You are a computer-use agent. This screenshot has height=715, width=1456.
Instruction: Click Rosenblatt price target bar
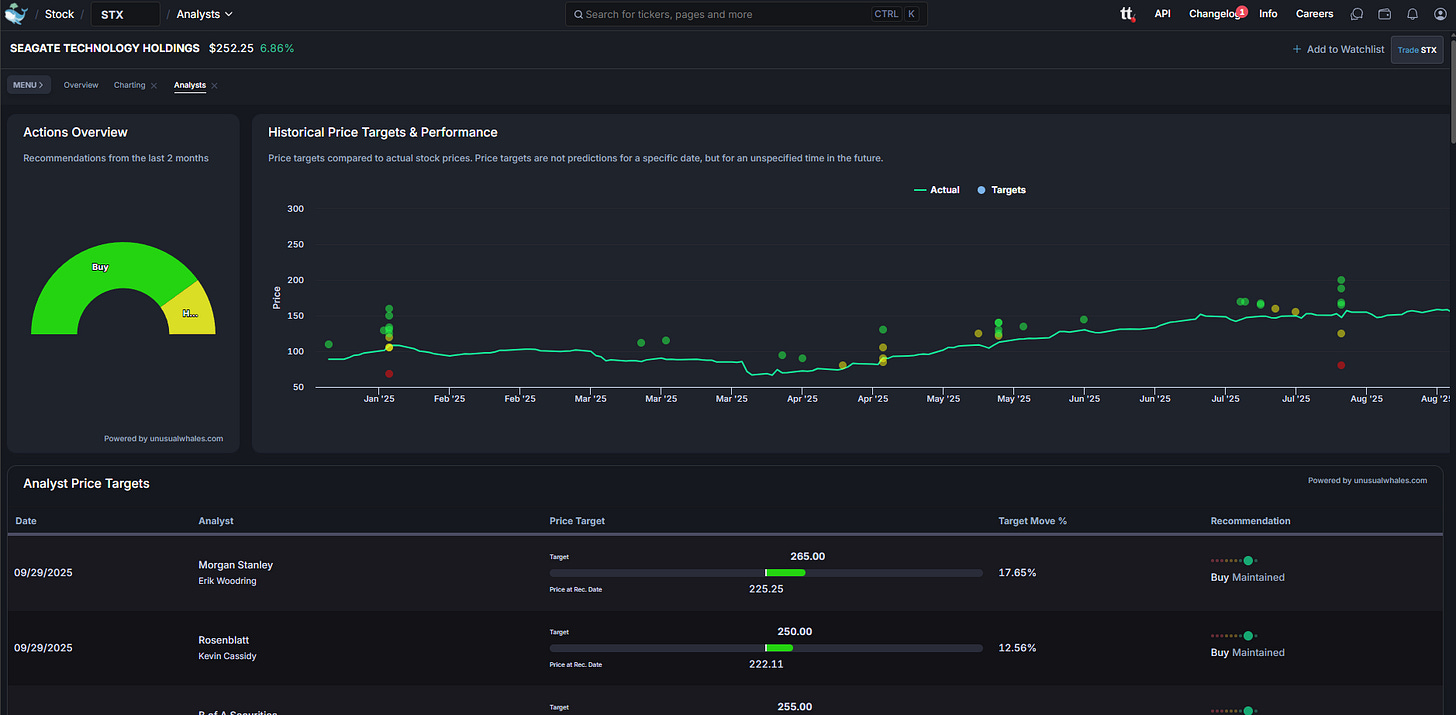pos(765,648)
